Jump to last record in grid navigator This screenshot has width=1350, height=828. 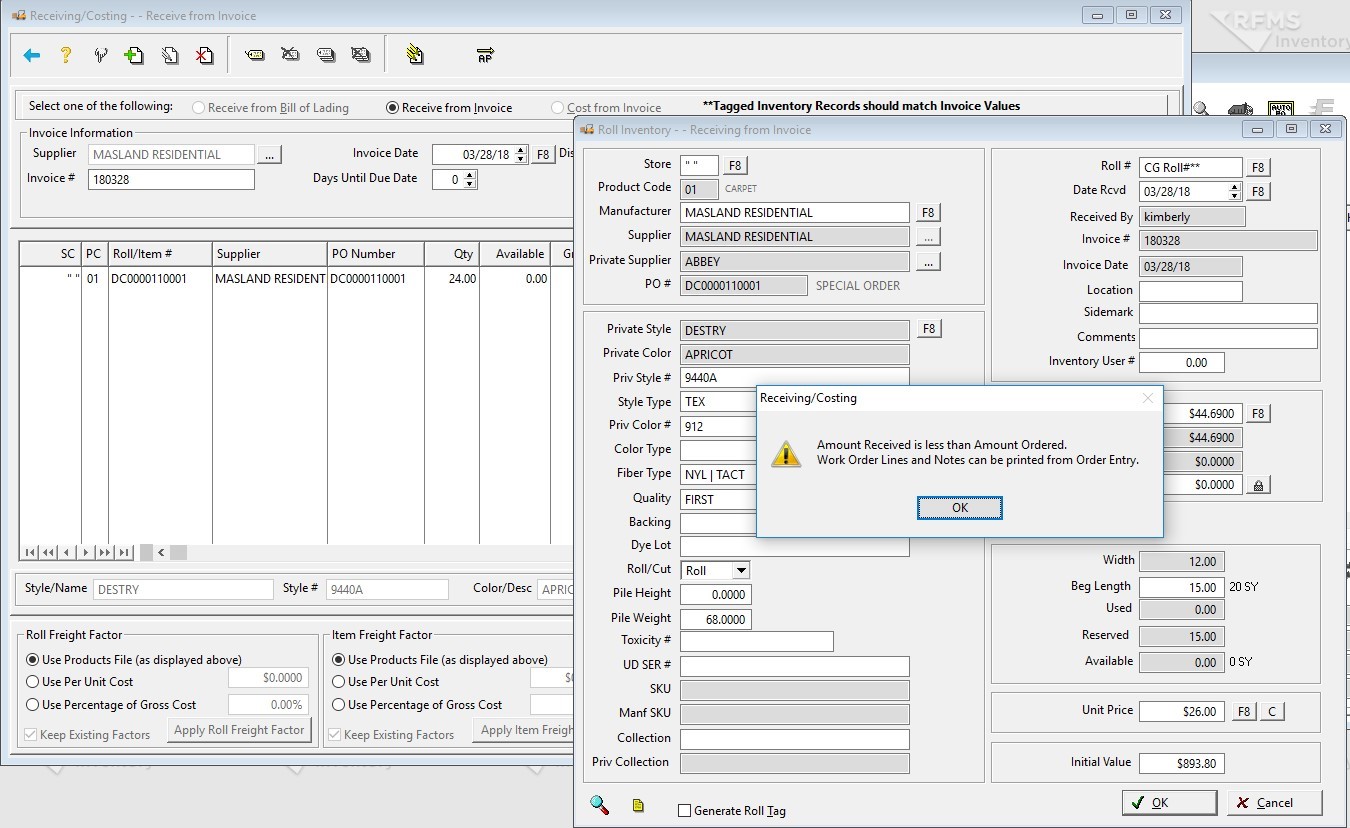tap(124, 552)
